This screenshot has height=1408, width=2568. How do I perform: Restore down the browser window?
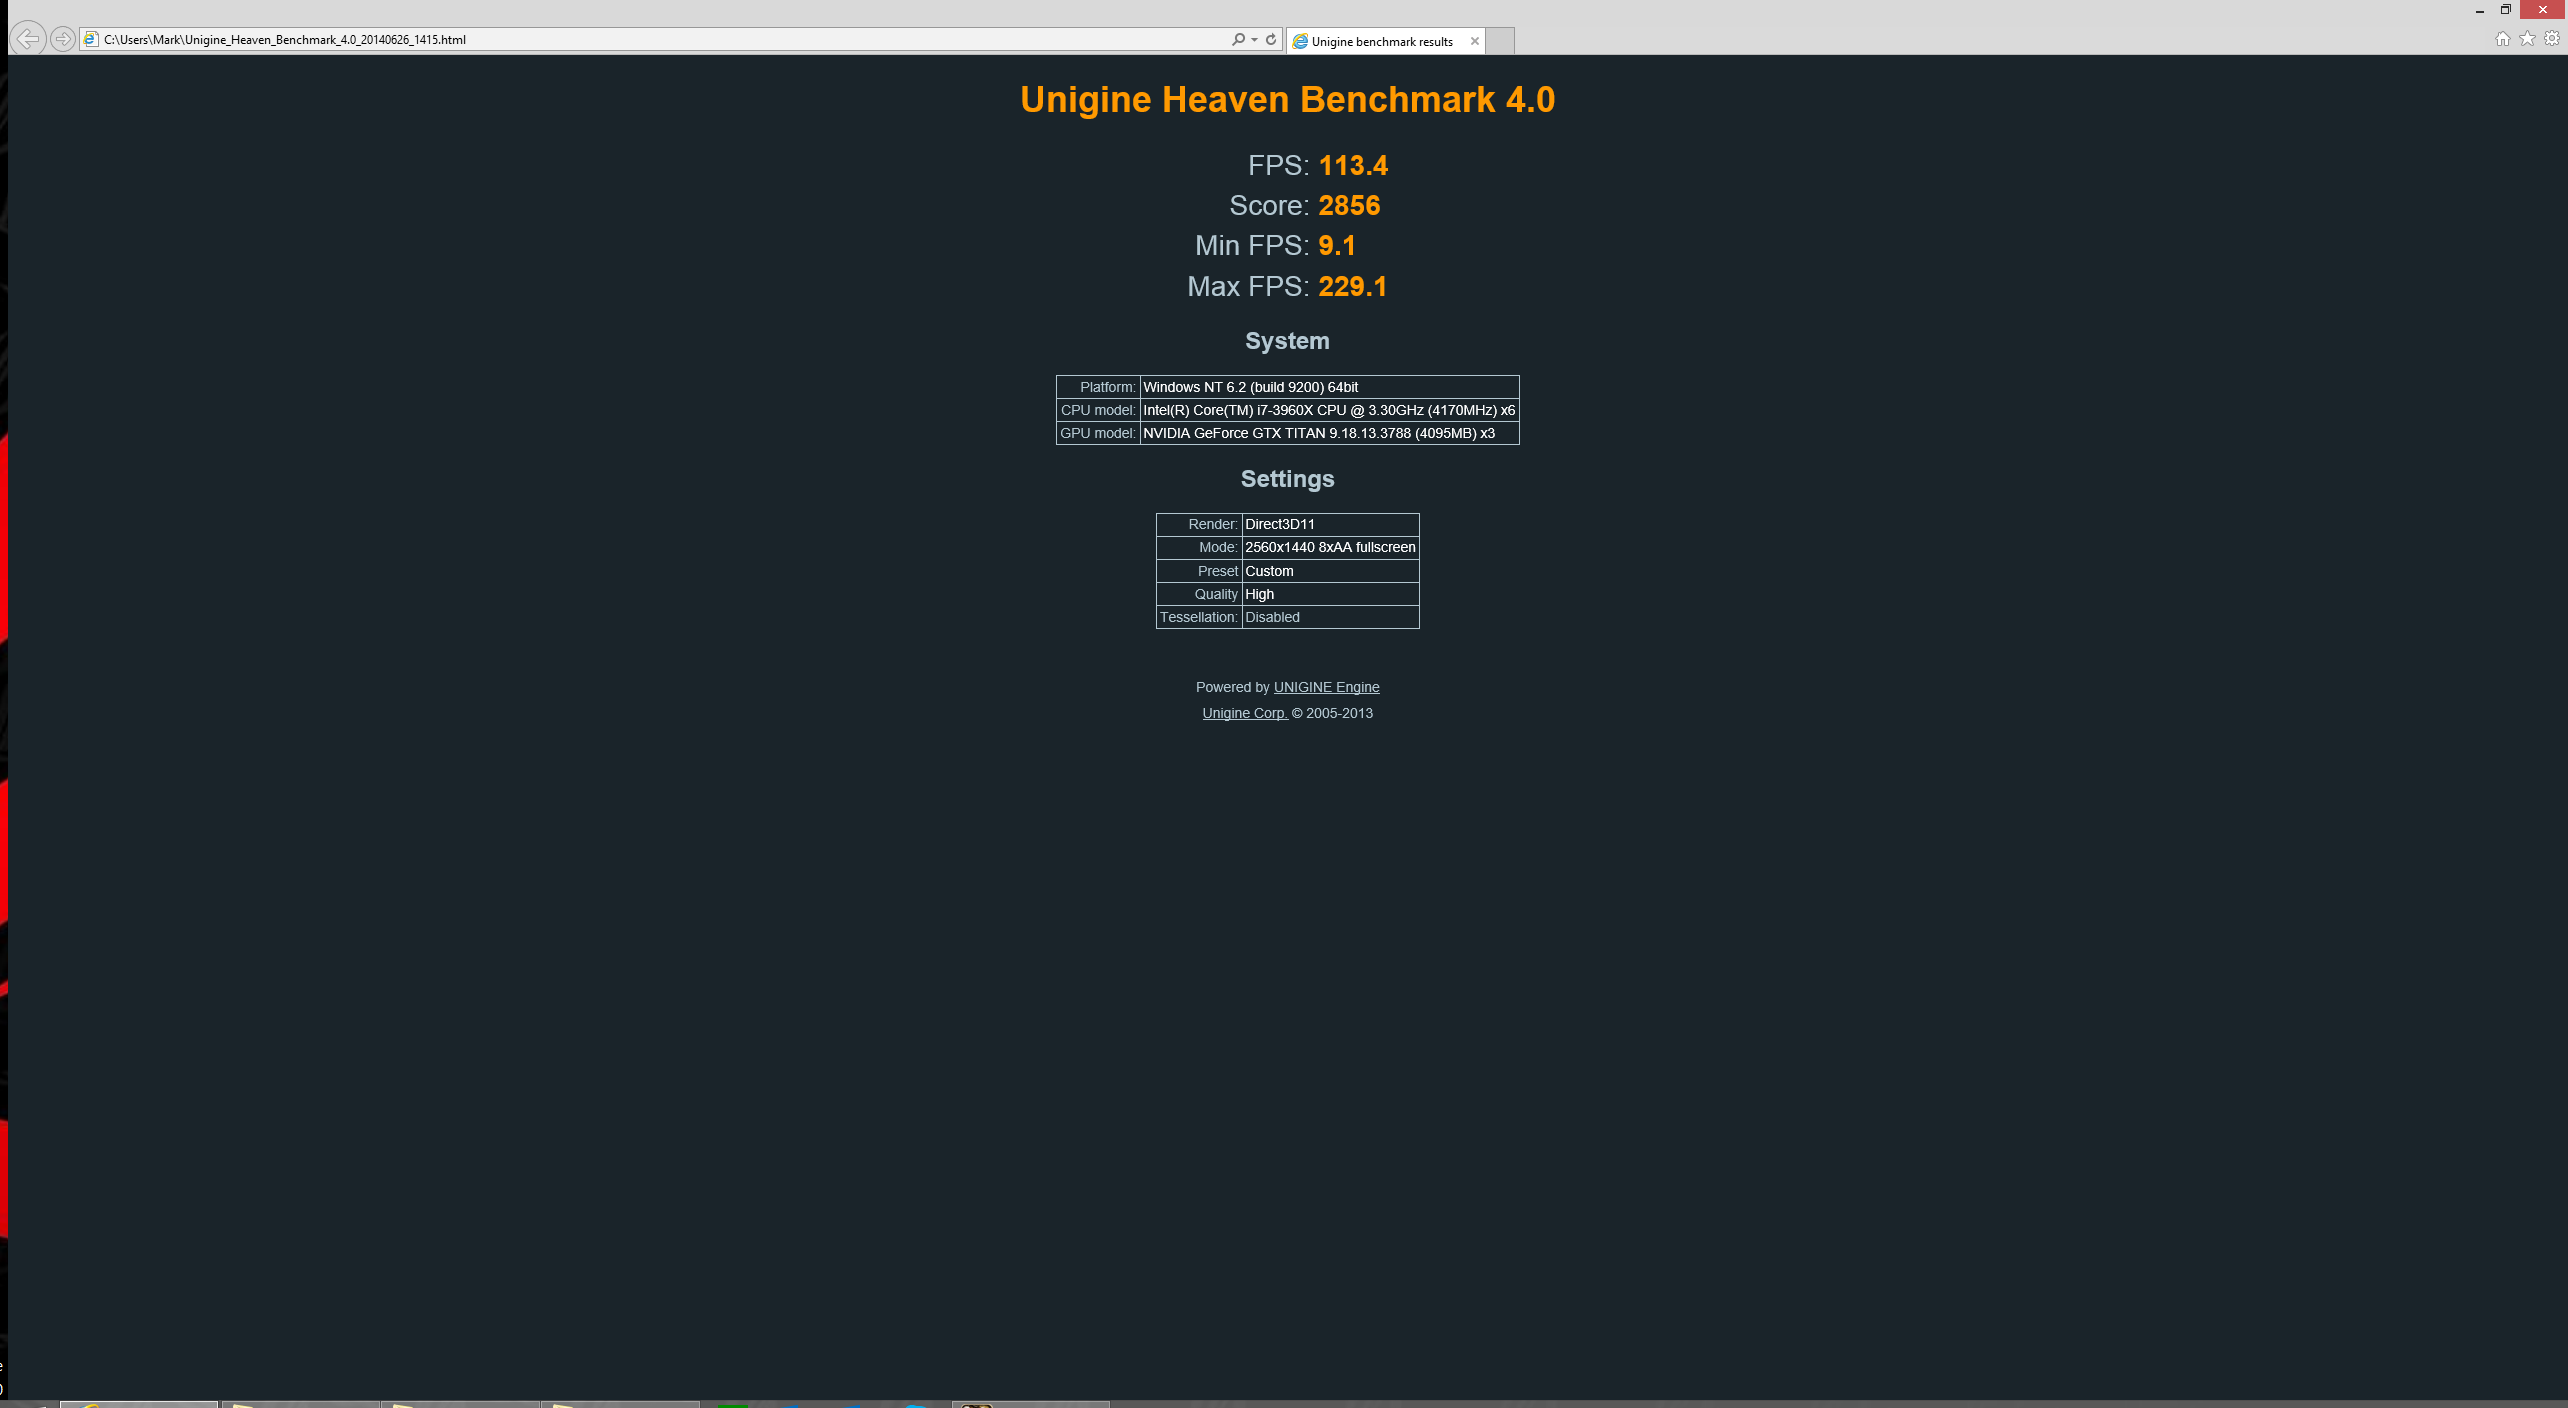pos(2506,10)
